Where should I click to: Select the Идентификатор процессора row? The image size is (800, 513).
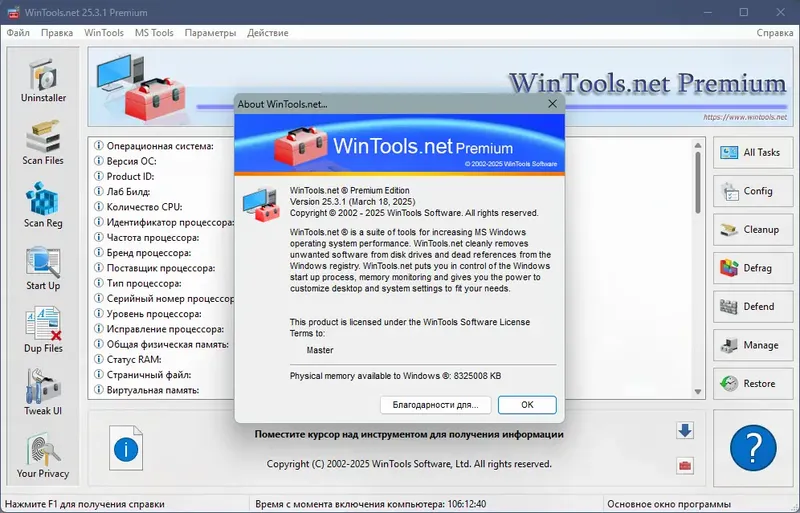[163, 223]
